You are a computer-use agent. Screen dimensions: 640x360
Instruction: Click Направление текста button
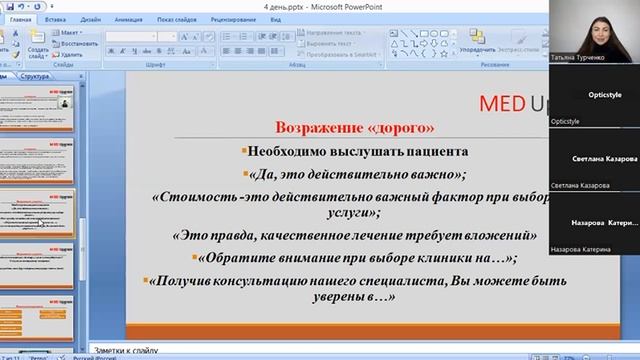click(x=330, y=33)
